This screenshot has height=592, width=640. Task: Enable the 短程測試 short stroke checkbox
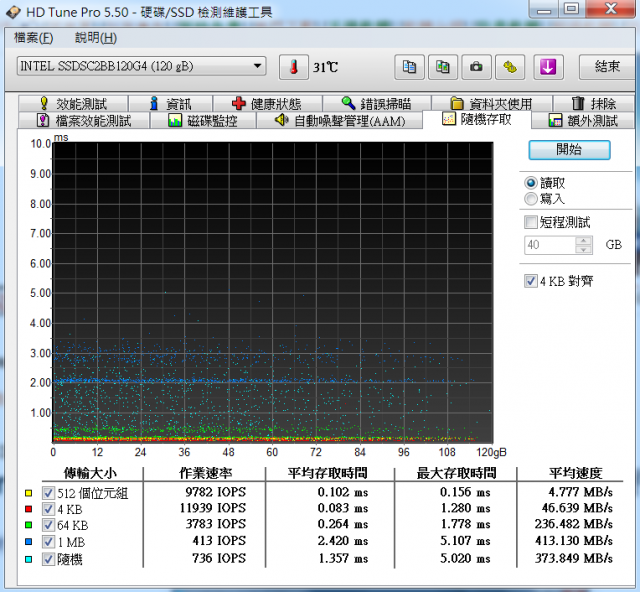pos(531,223)
